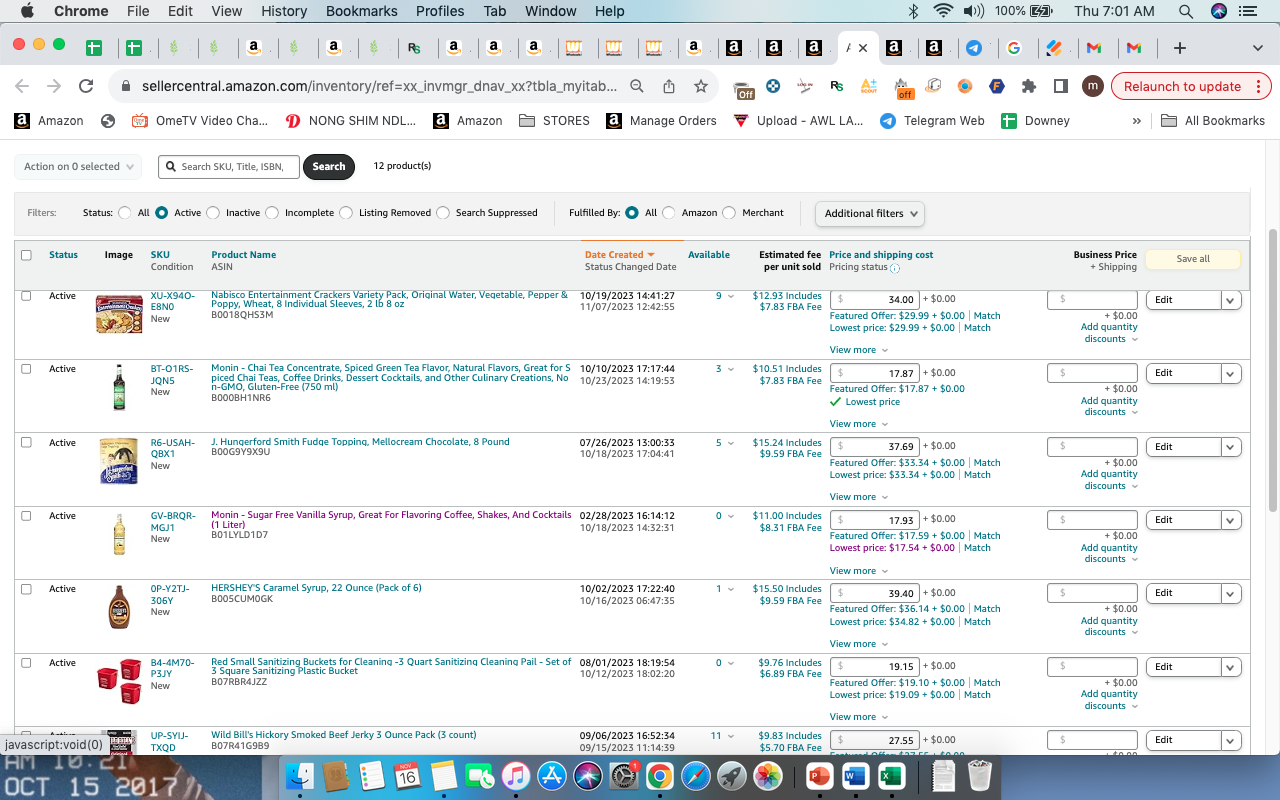Launch Finder from the Dock
This screenshot has width=1280, height=800.
click(x=300, y=776)
